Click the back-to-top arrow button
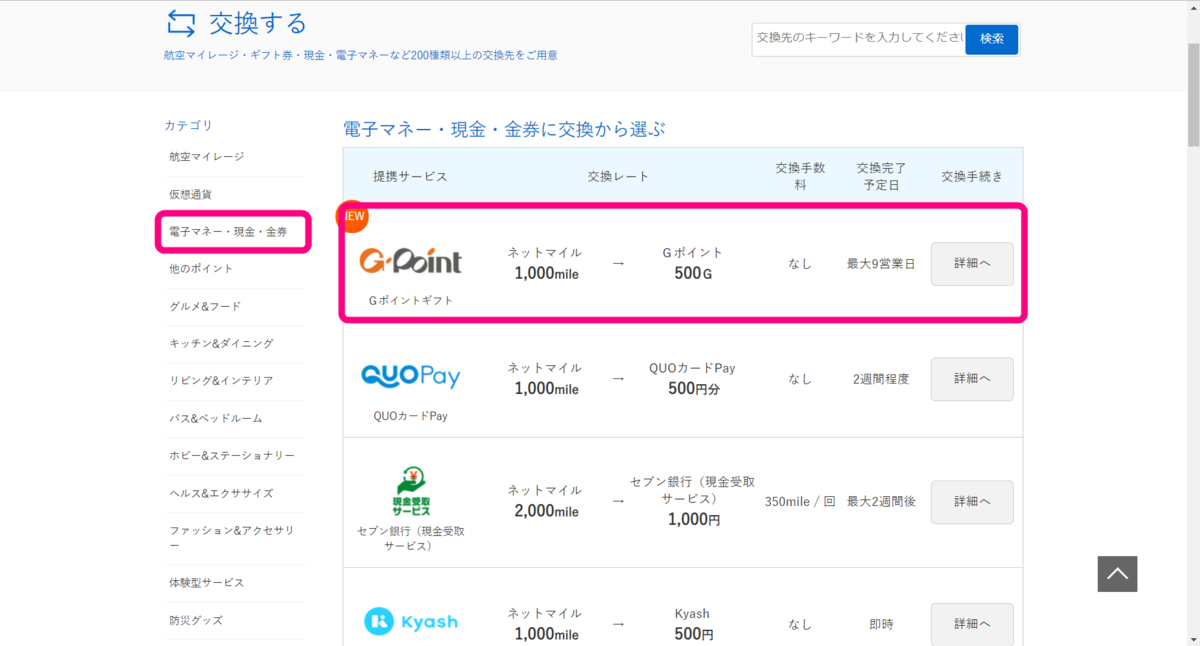 coord(1117,574)
